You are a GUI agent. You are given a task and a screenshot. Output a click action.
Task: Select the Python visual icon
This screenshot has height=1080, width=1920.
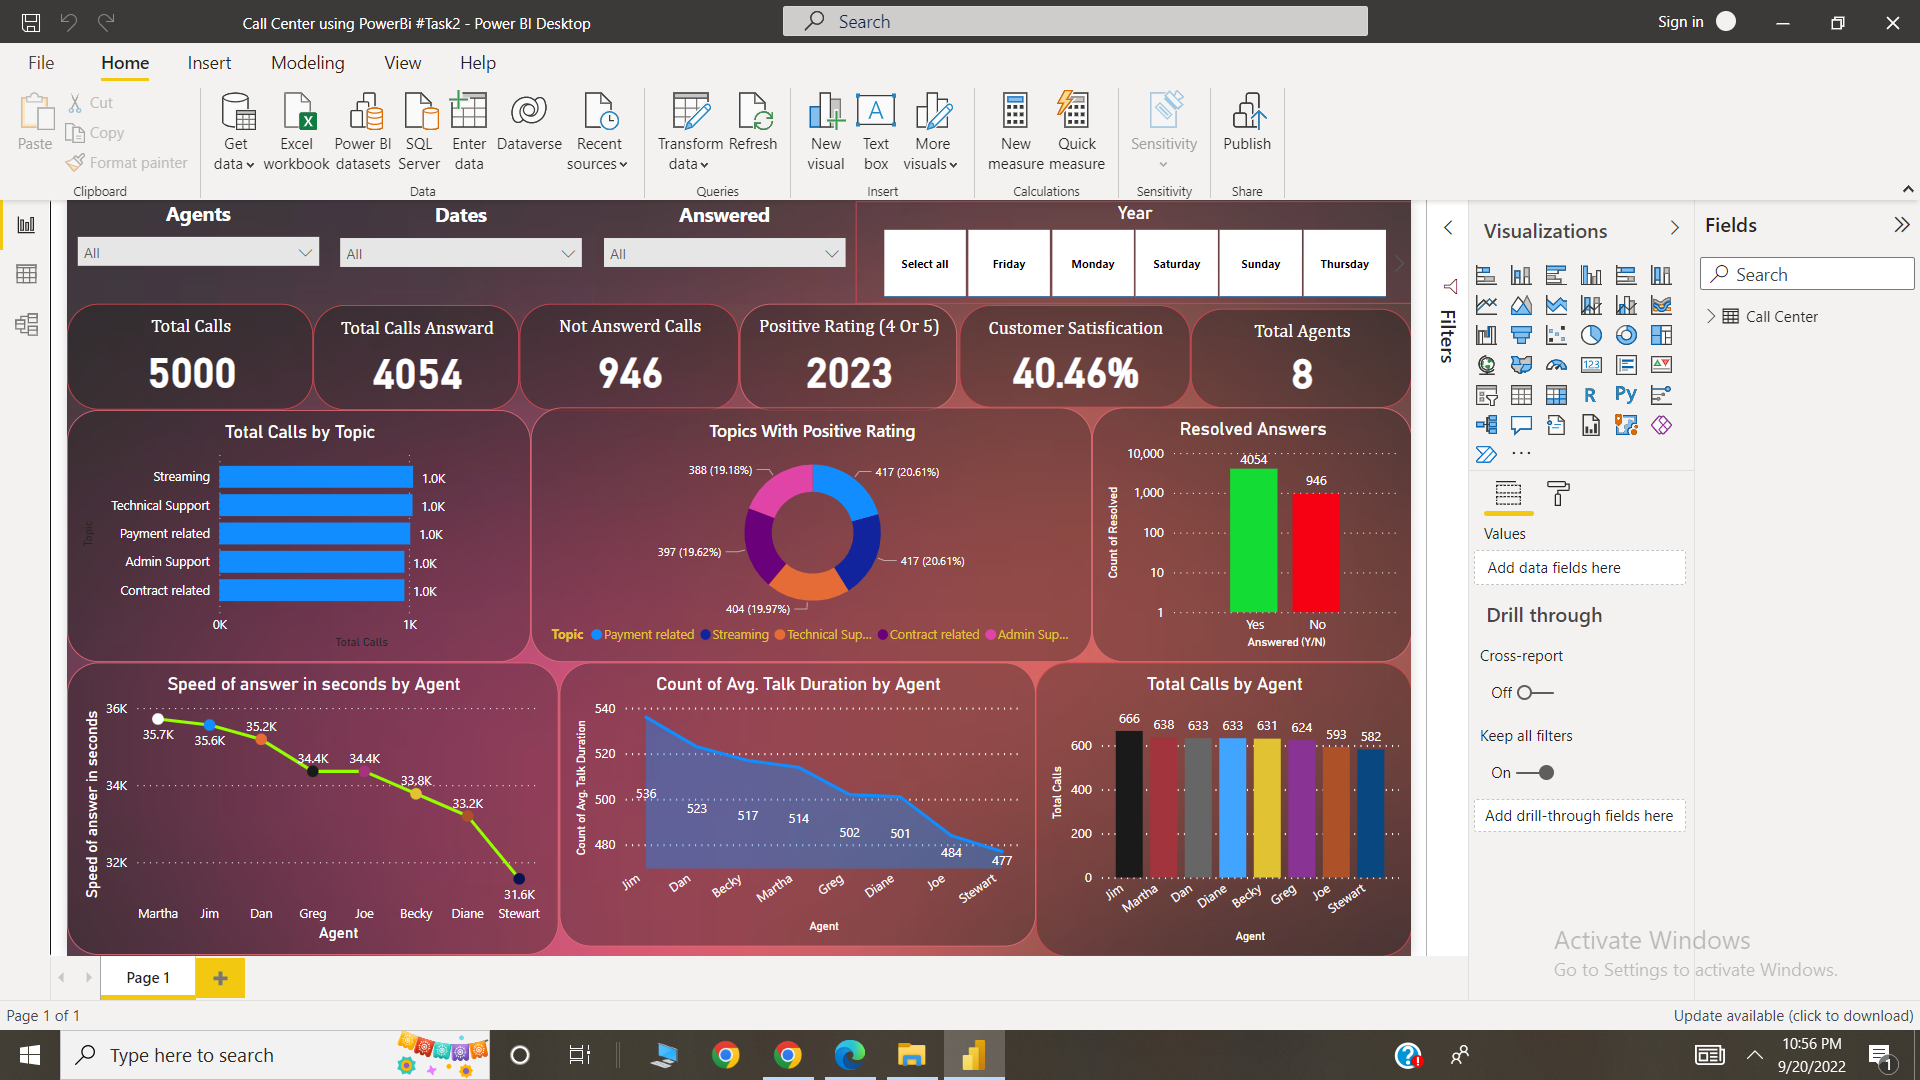coord(1625,395)
